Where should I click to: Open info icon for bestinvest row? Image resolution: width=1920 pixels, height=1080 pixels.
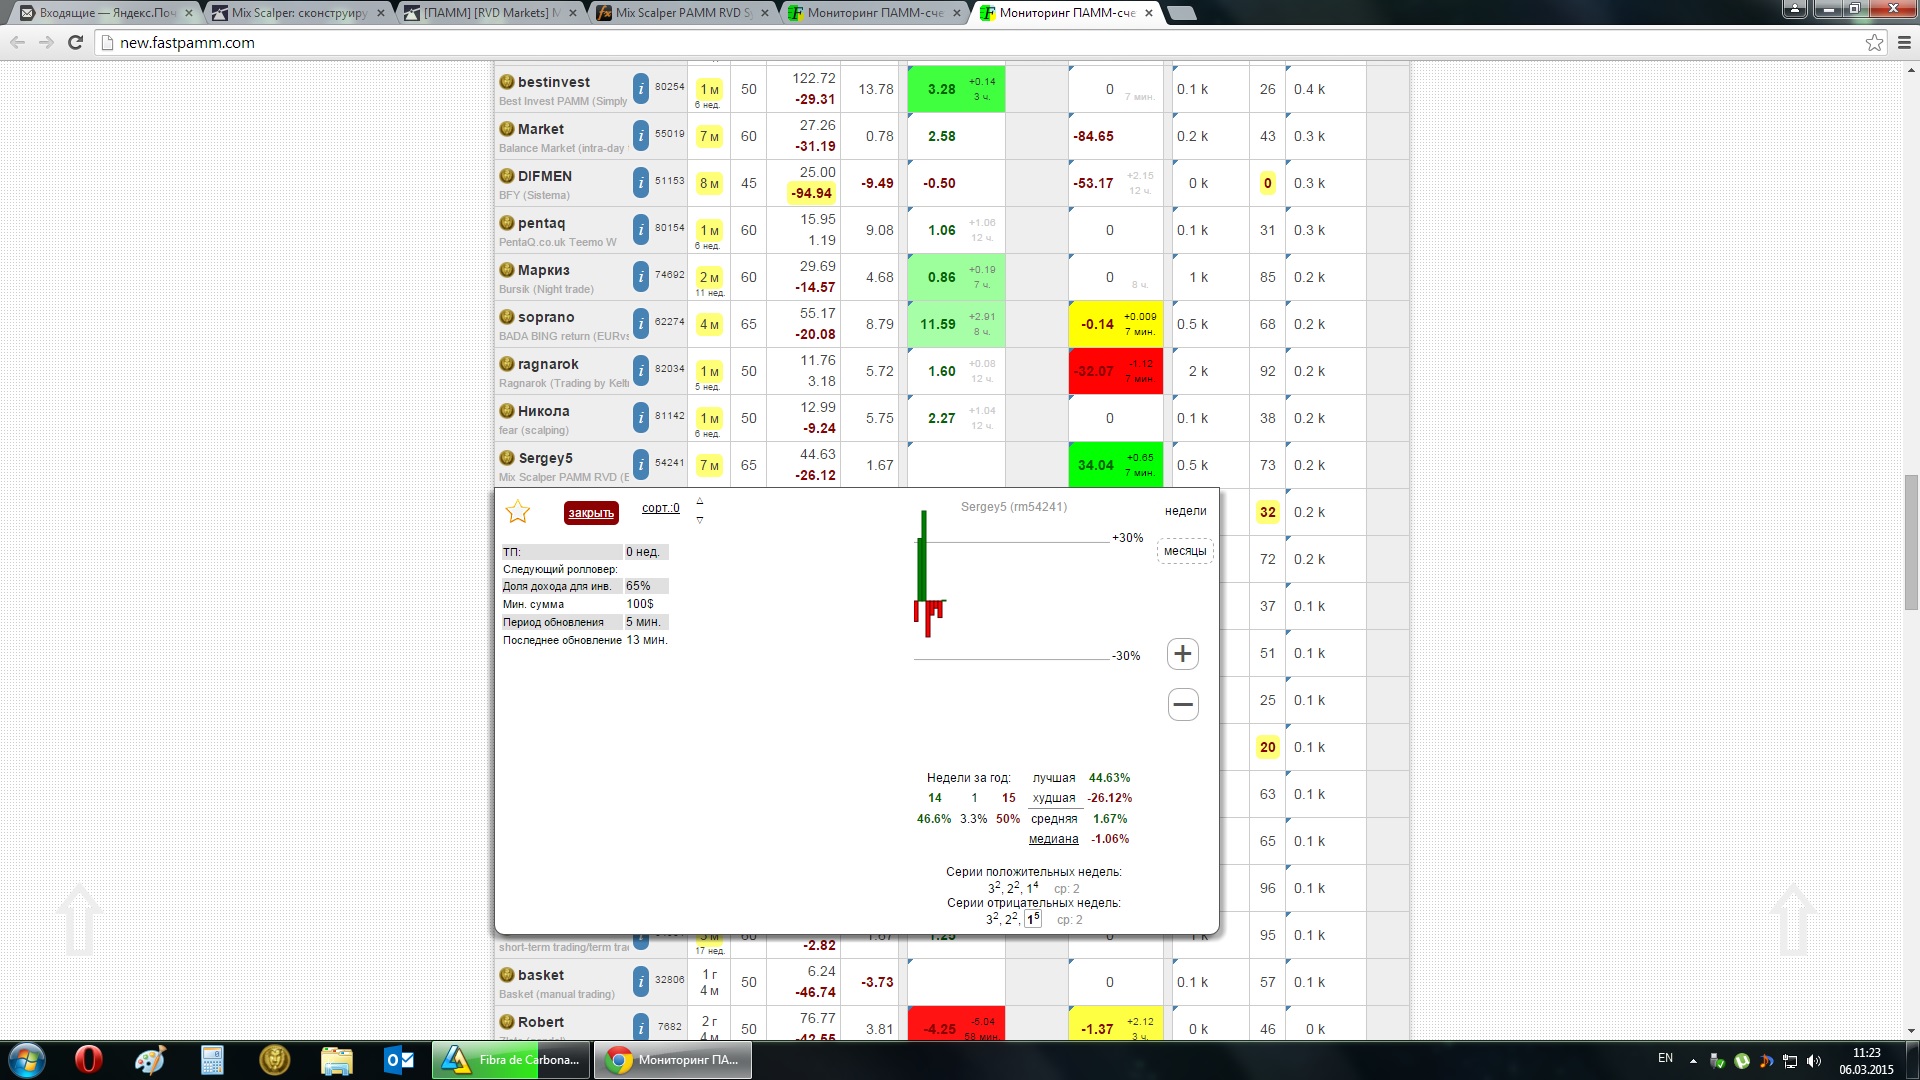pos(641,89)
